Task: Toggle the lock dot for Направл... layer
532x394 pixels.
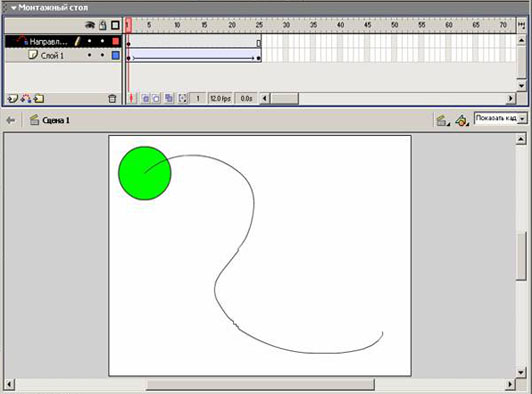Action: pos(102,41)
